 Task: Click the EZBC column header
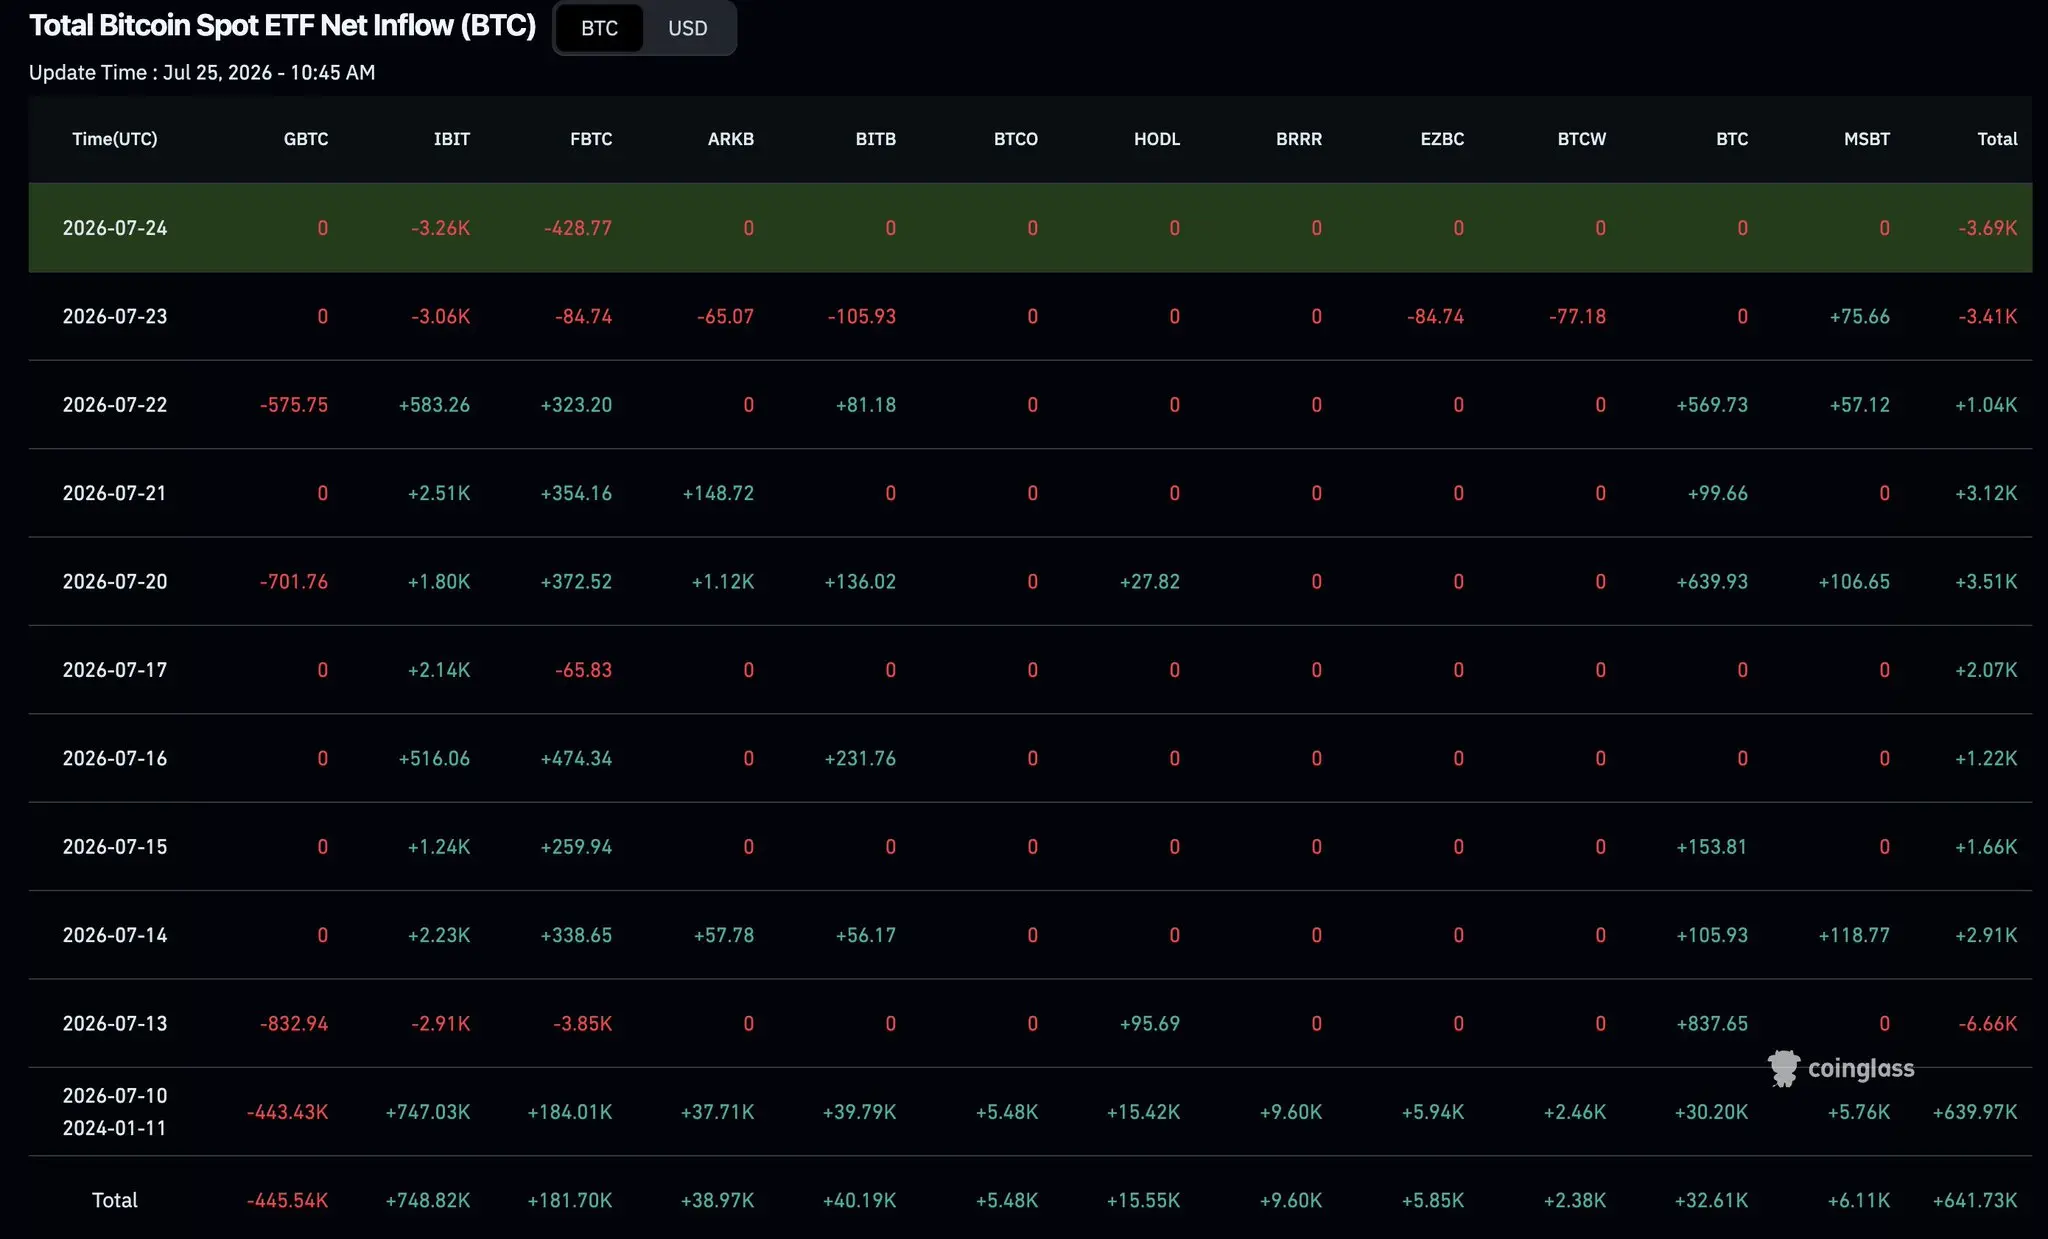click(x=1442, y=139)
